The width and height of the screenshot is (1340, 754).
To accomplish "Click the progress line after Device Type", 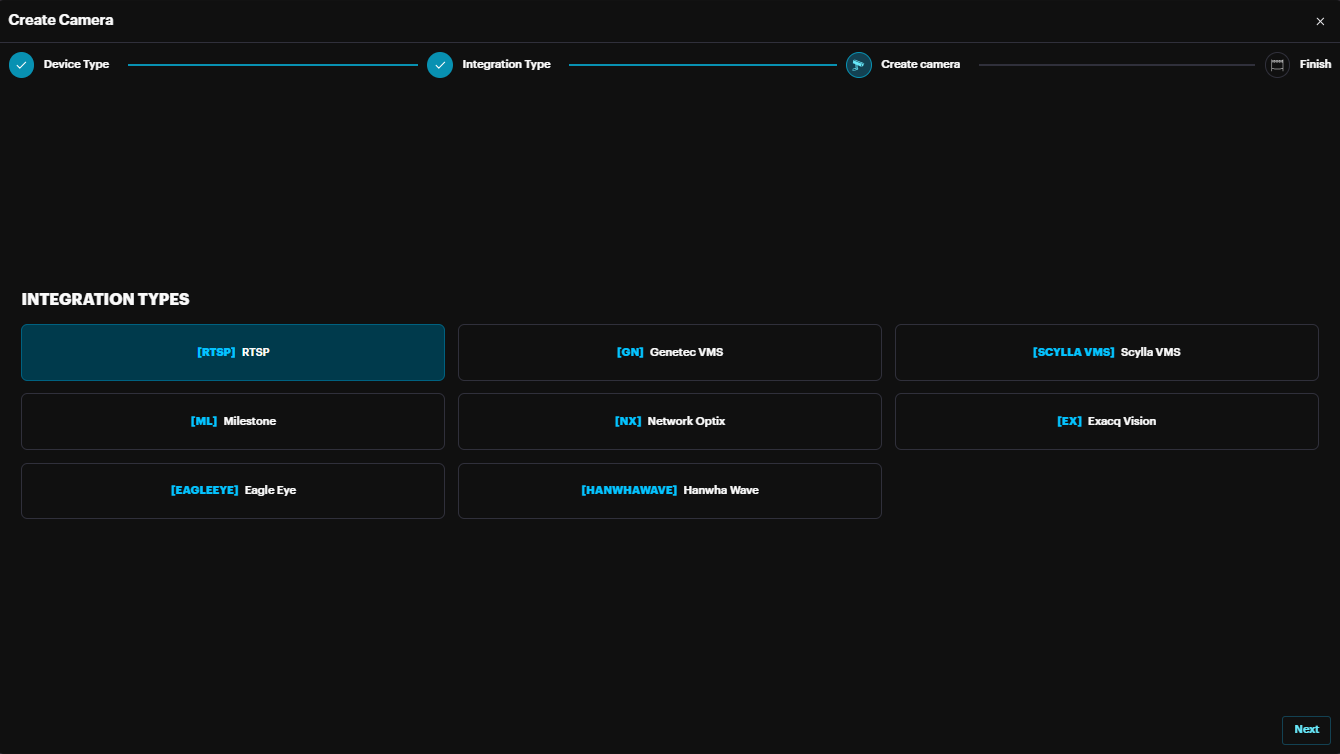I will [x=272, y=65].
